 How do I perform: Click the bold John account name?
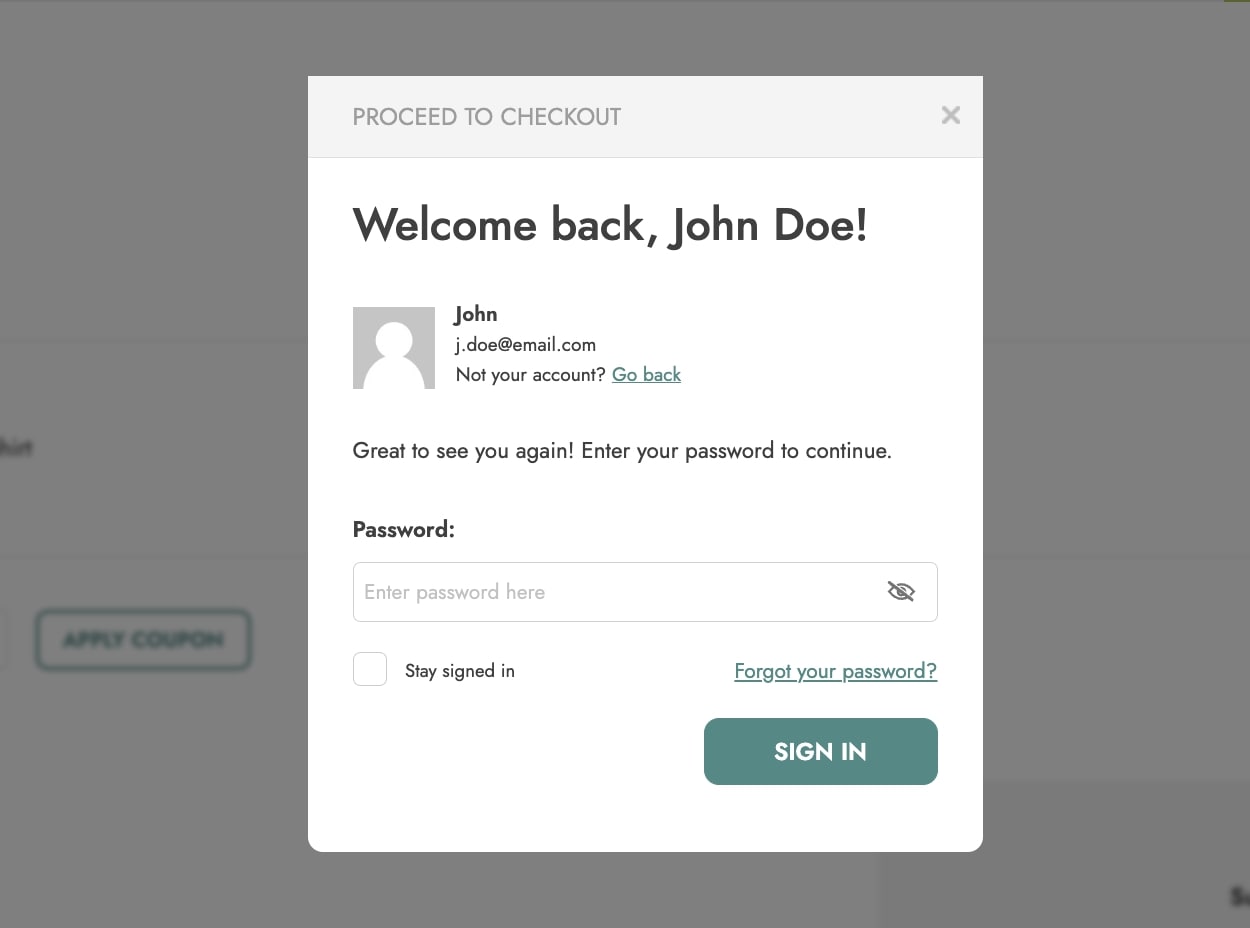pyautogui.click(x=476, y=314)
